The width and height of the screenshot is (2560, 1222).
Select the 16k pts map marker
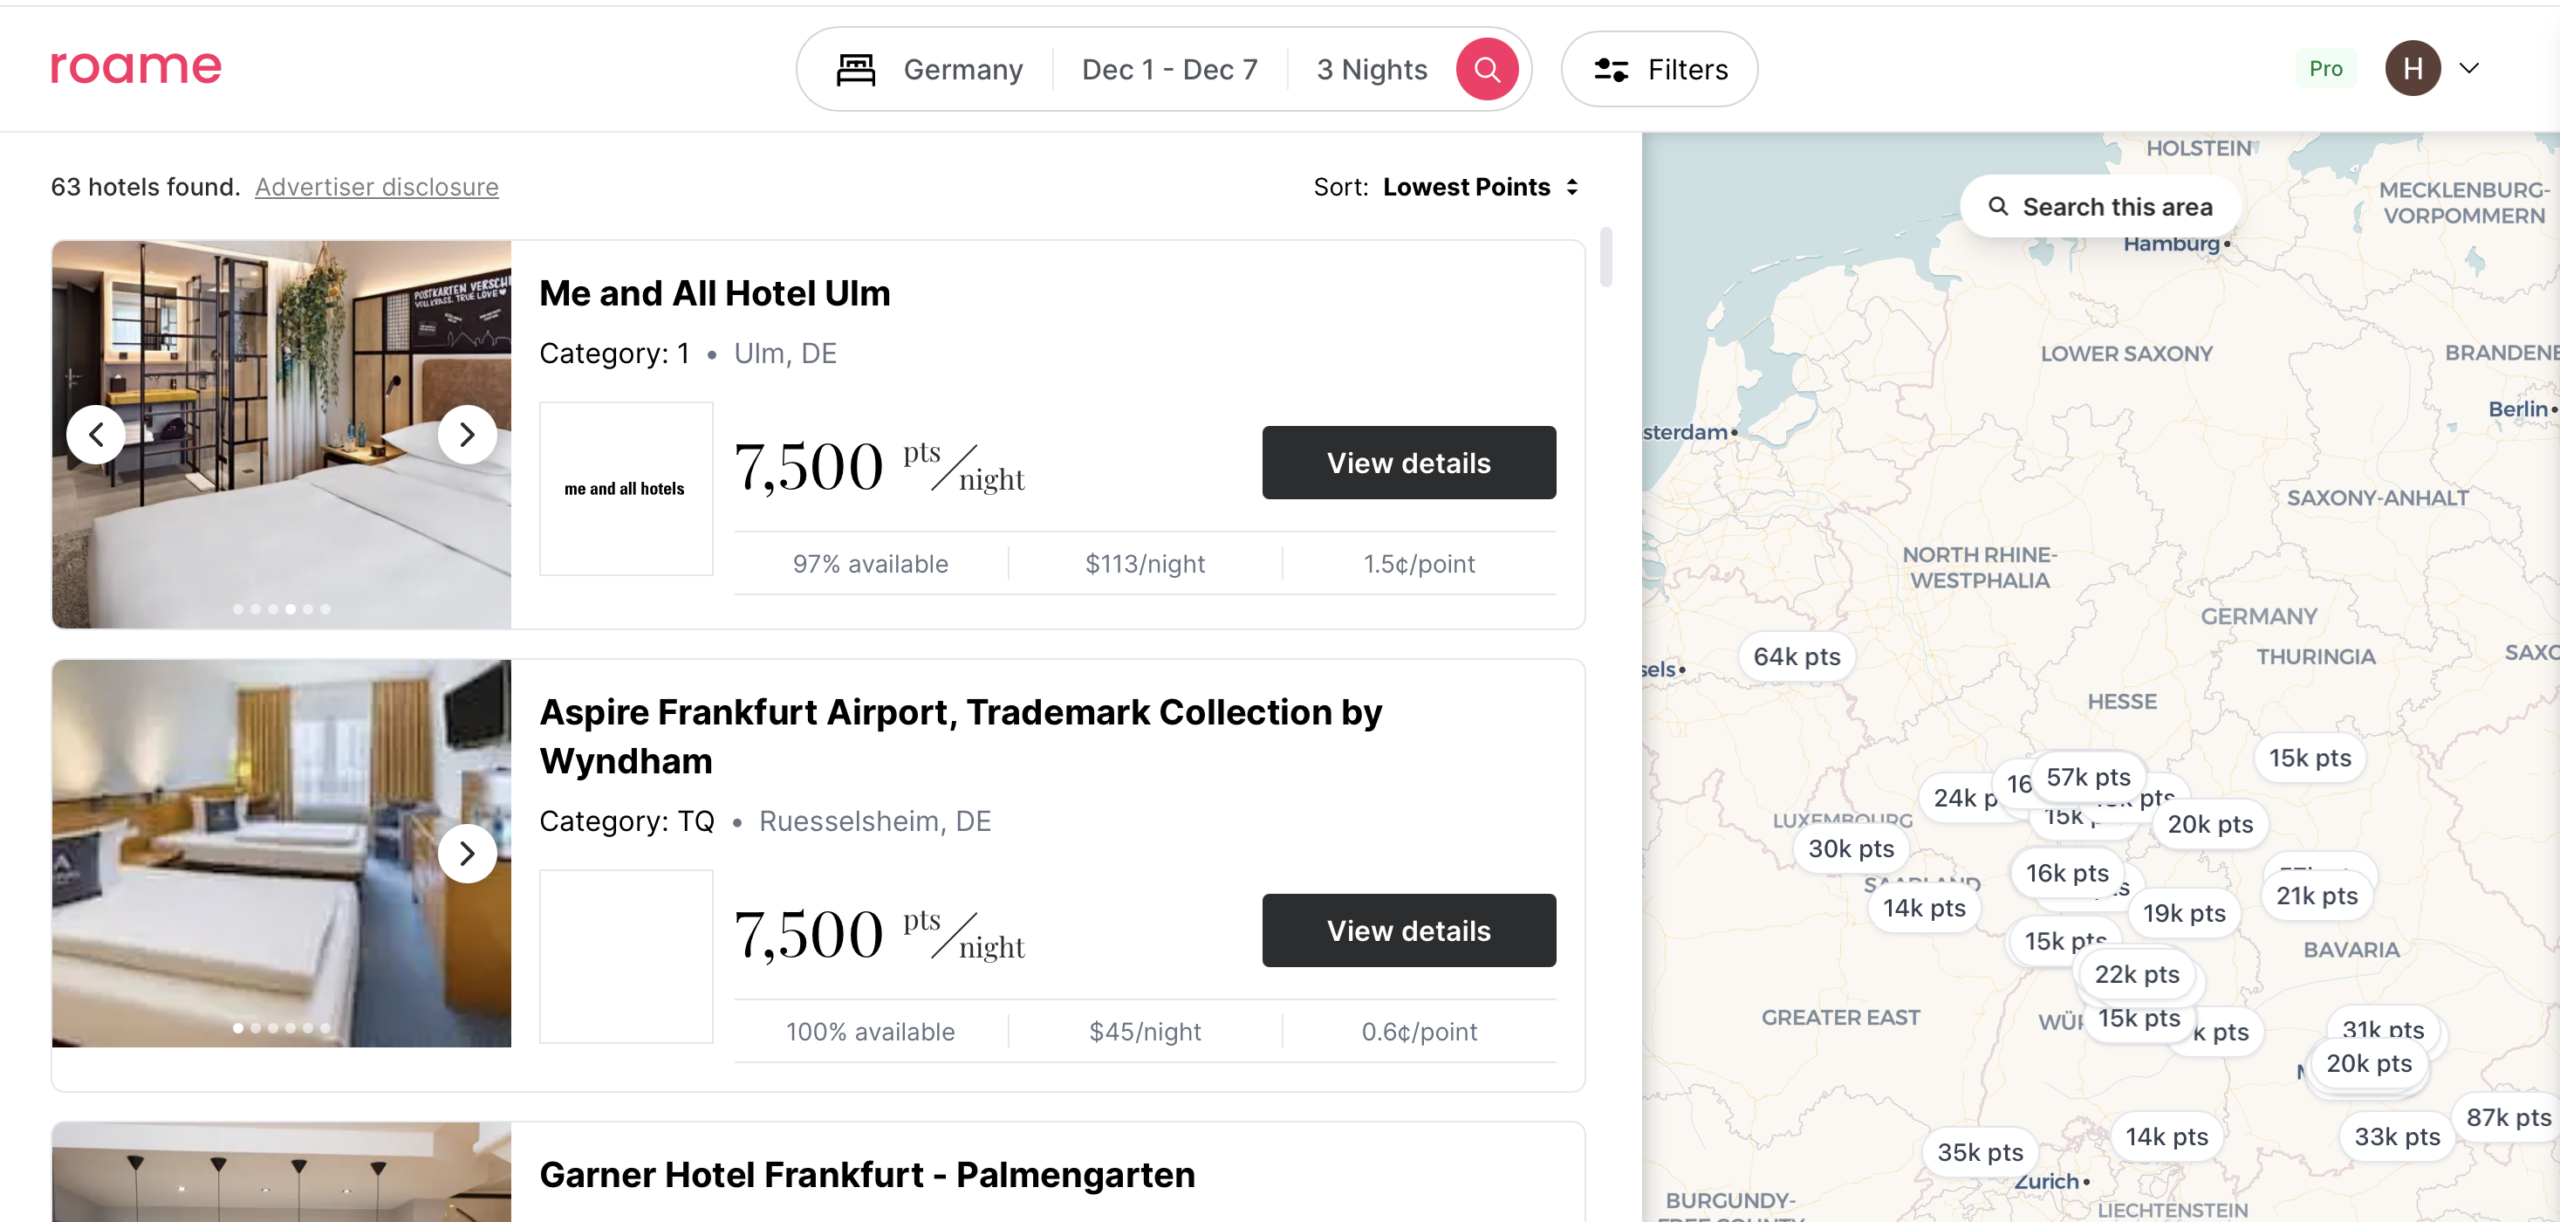coord(2067,873)
